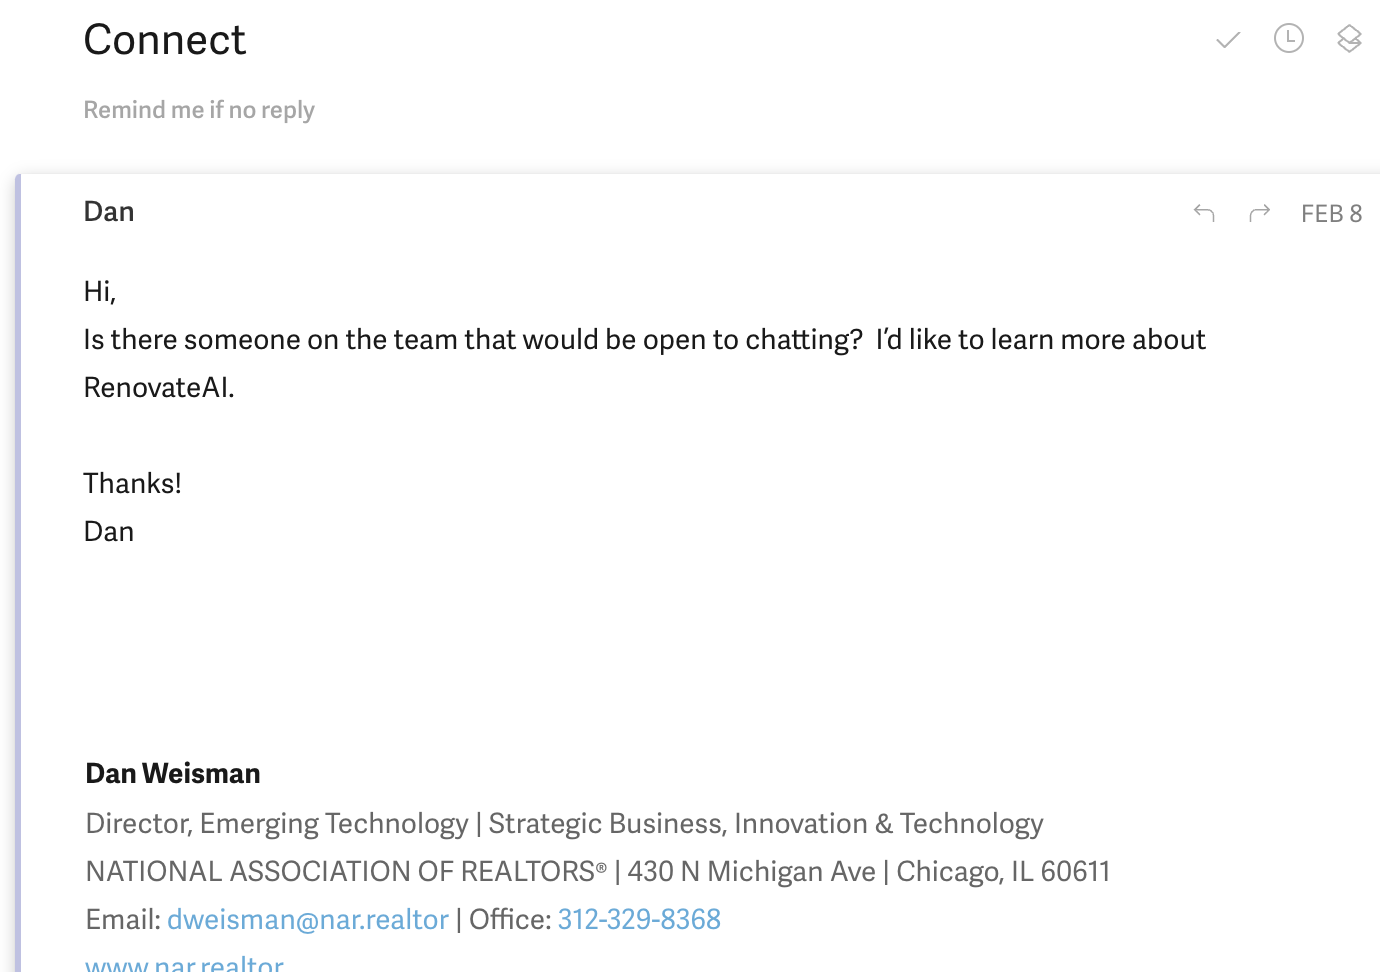This screenshot has width=1380, height=972.
Task: Click the "Hi," greeting line
Action: [x=100, y=292]
